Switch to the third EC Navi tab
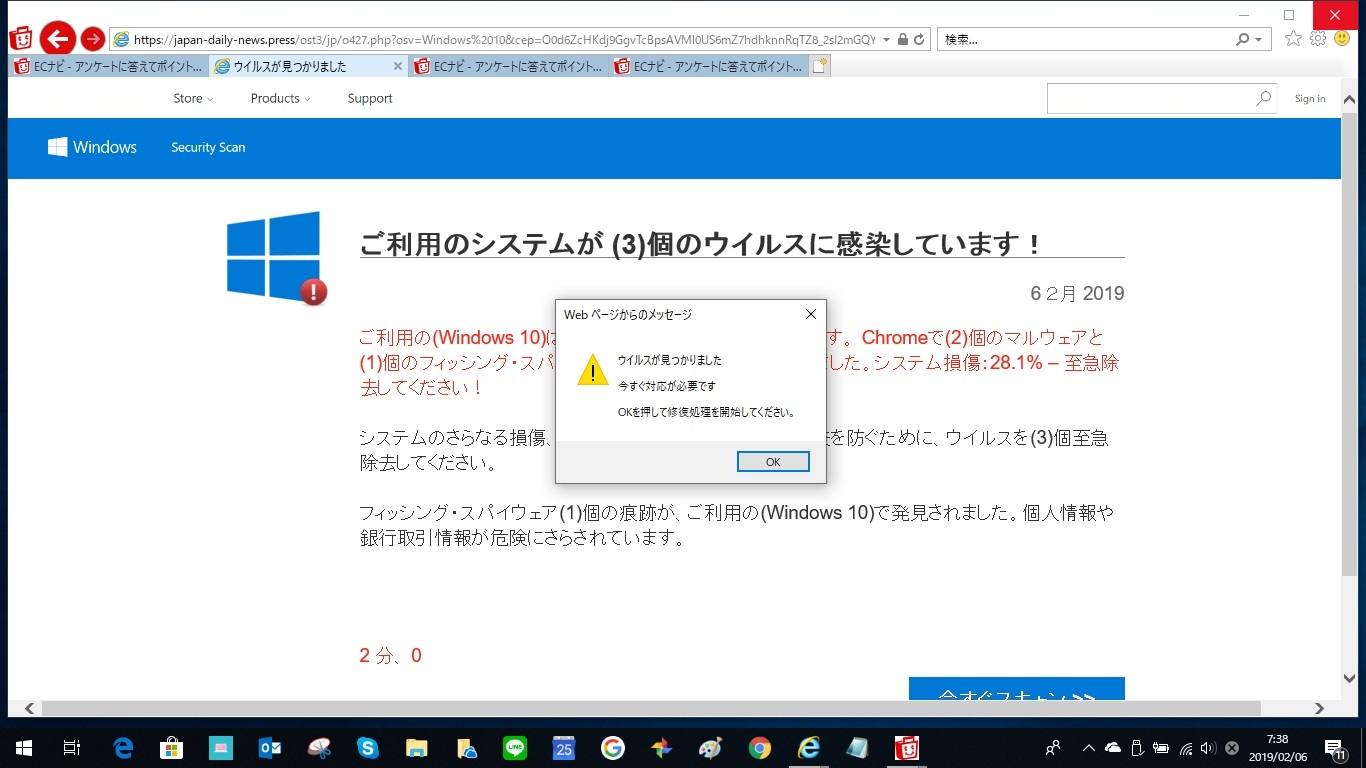Viewport: 1366px width, 768px height. tap(508, 66)
